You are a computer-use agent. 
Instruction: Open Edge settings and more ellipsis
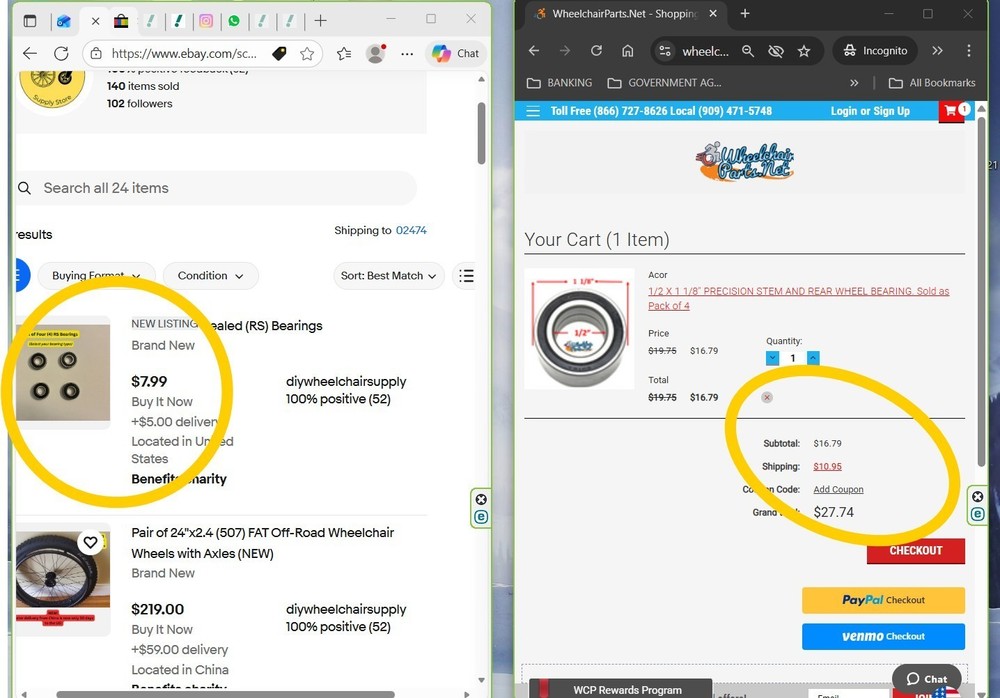pyautogui.click(x=407, y=54)
